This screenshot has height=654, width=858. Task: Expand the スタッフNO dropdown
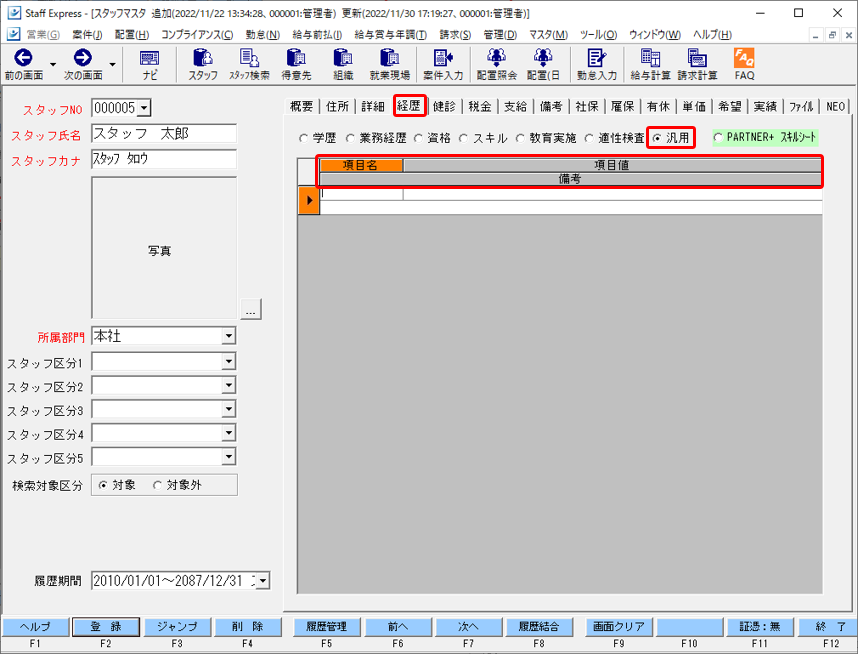click(143, 108)
